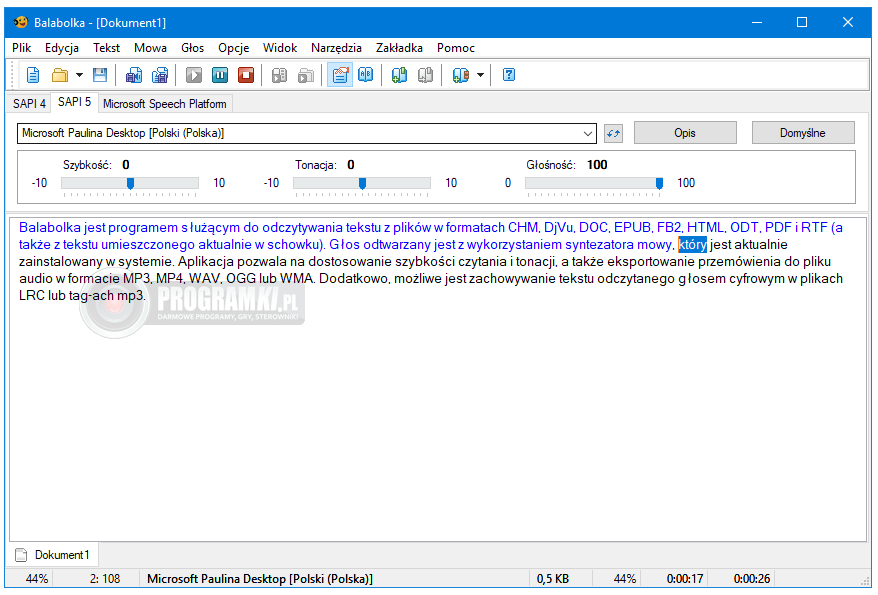Click the save audio file icon
This screenshot has height=595, width=878.
pyautogui.click(x=133, y=75)
